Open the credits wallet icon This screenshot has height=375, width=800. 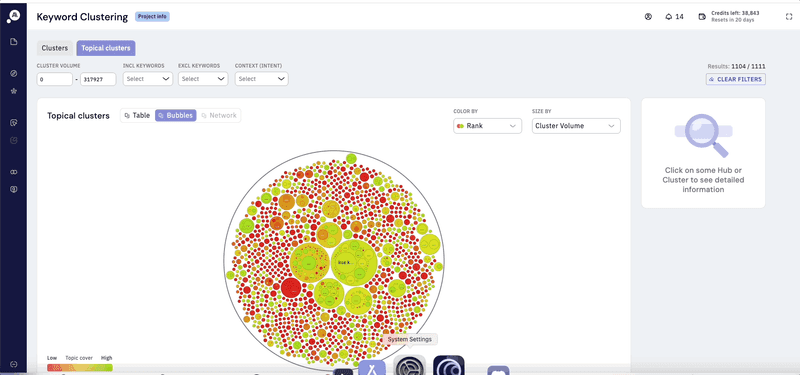click(702, 16)
